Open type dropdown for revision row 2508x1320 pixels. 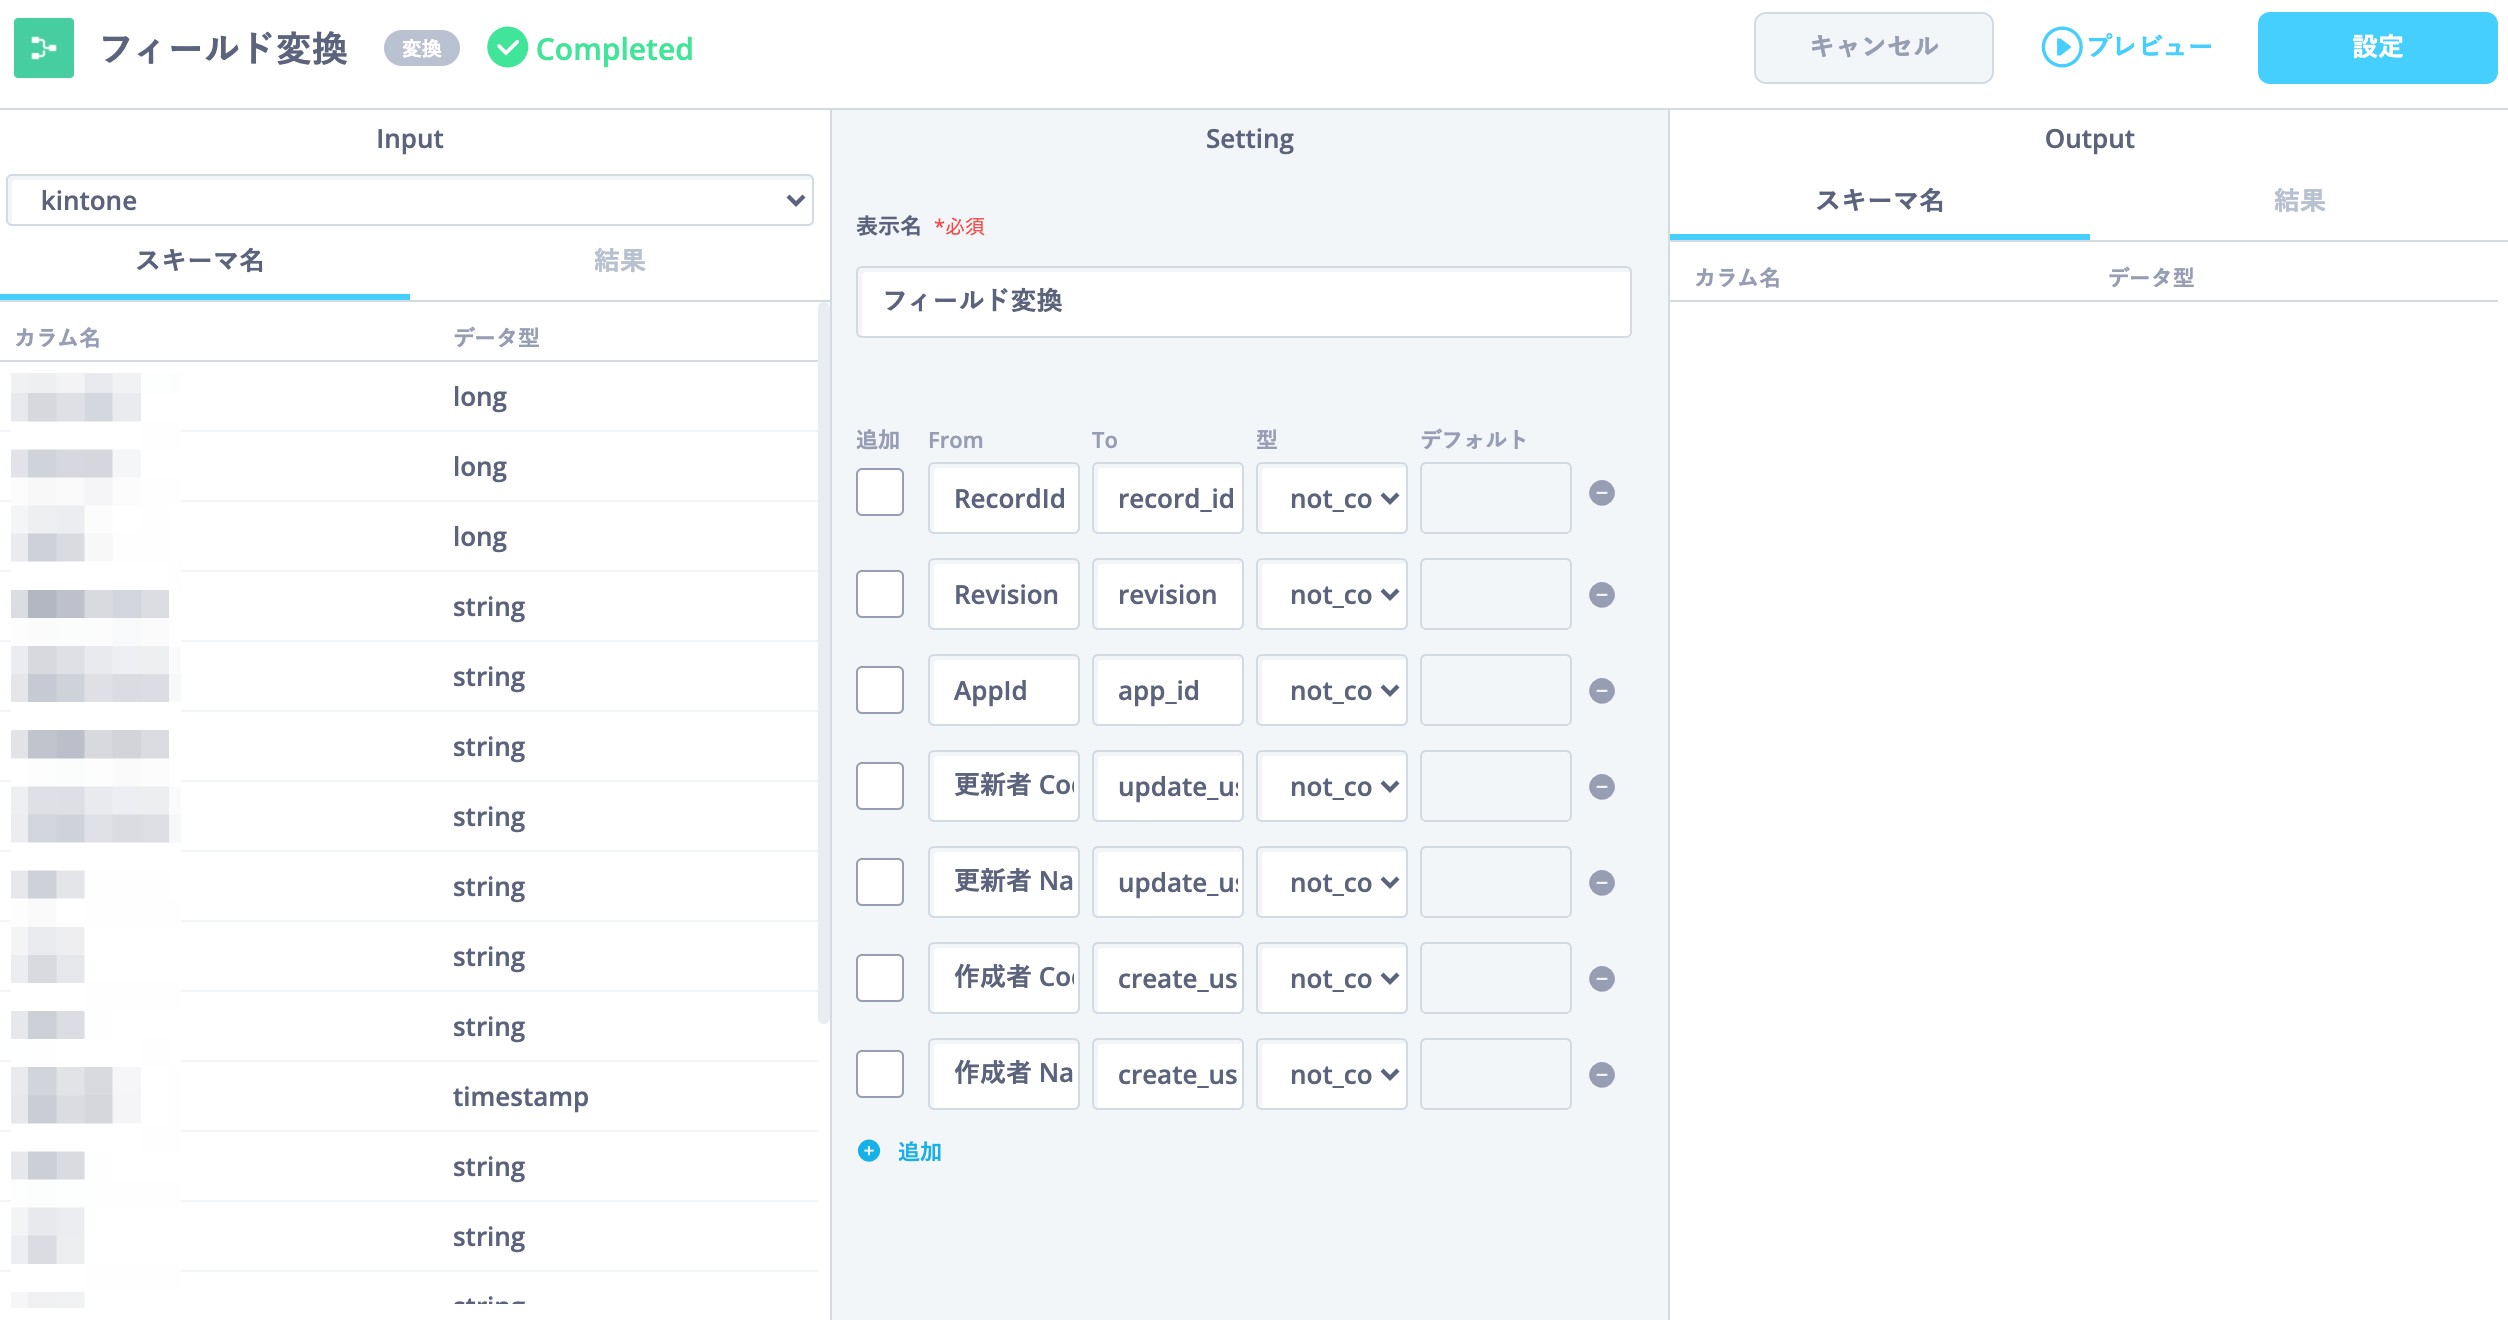coord(1332,594)
